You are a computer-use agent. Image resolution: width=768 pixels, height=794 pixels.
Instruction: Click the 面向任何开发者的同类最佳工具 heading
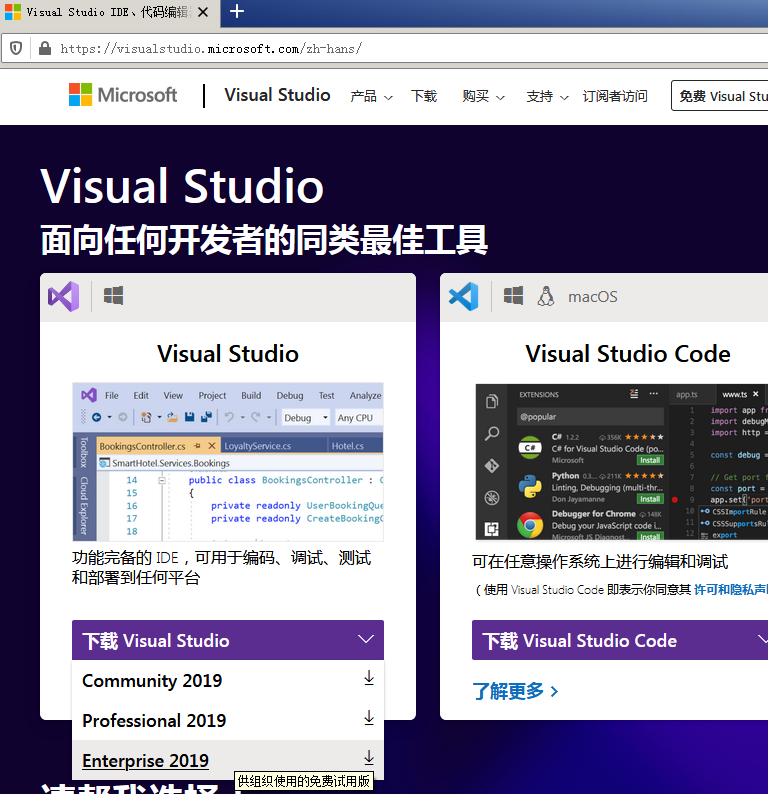[x=264, y=240]
